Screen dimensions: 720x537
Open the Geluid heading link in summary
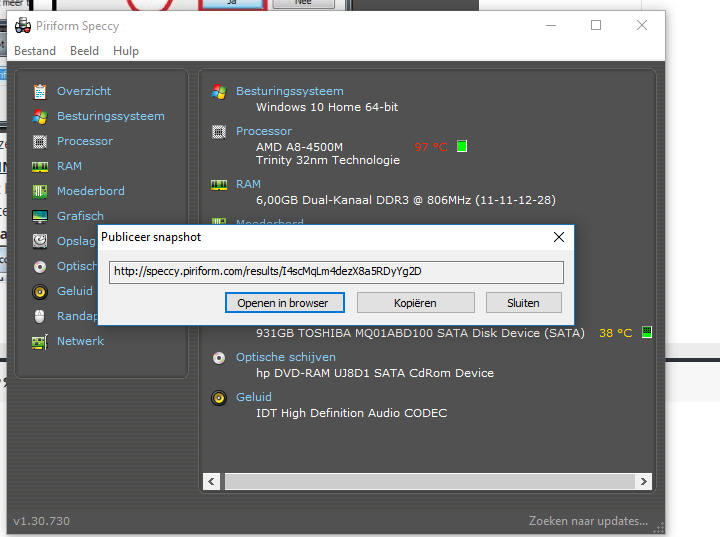pos(253,397)
